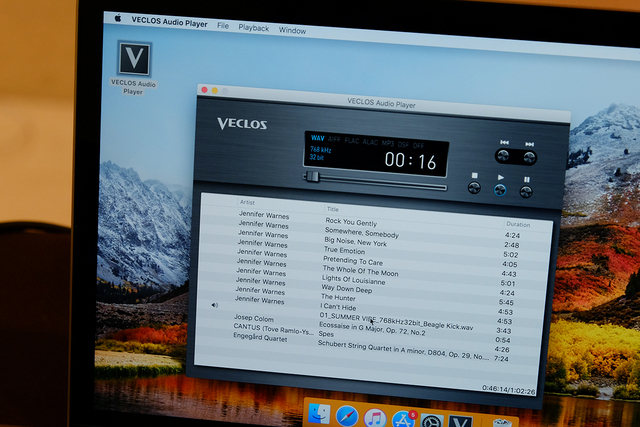Pause playback with the pause button
The height and width of the screenshot is (427, 640).
point(526,192)
